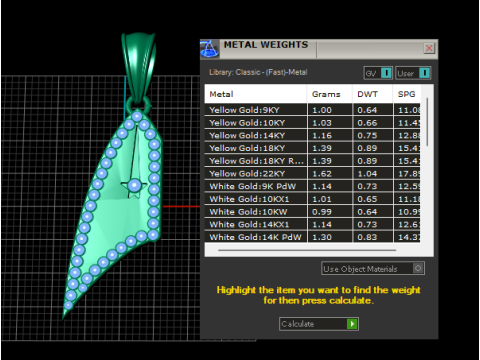Select the pendant bail in the viewport
Image resolution: width=480 pixels, height=360 pixels.
(x=139, y=68)
